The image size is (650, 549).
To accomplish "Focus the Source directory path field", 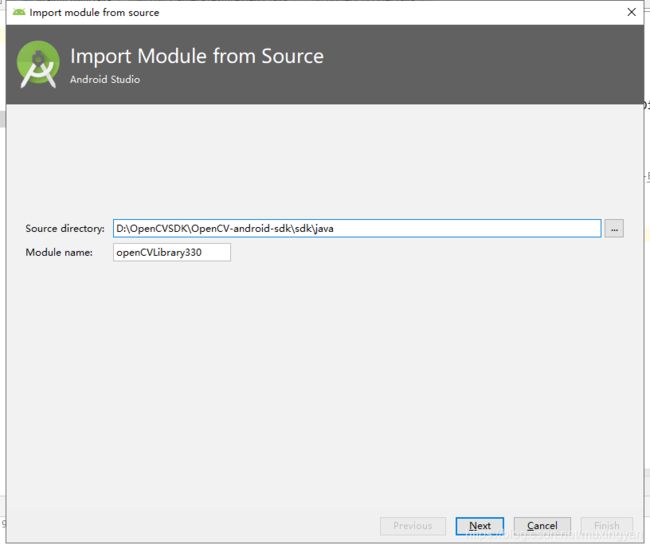I will coord(357,228).
